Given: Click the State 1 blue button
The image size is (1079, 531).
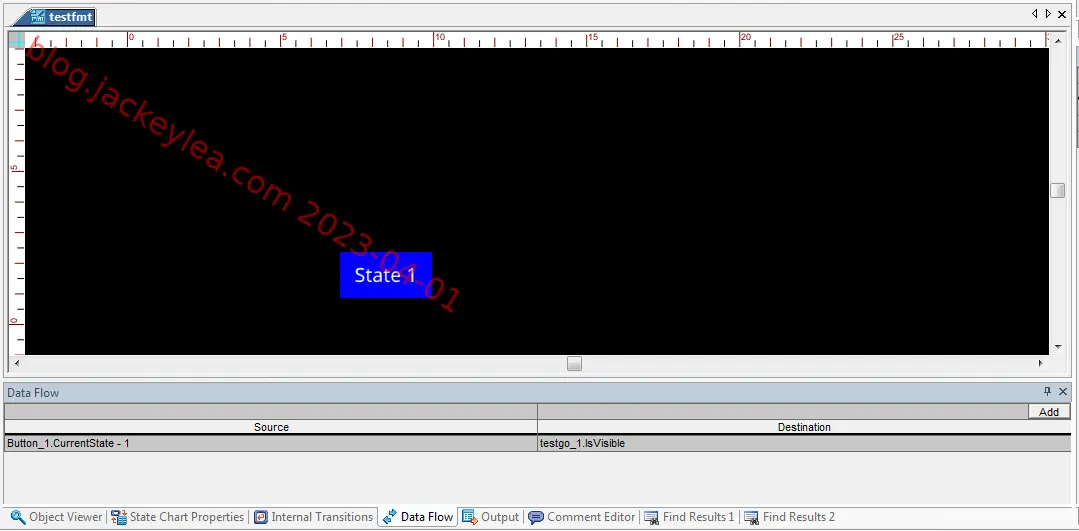Looking at the screenshot, I should click(385, 275).
